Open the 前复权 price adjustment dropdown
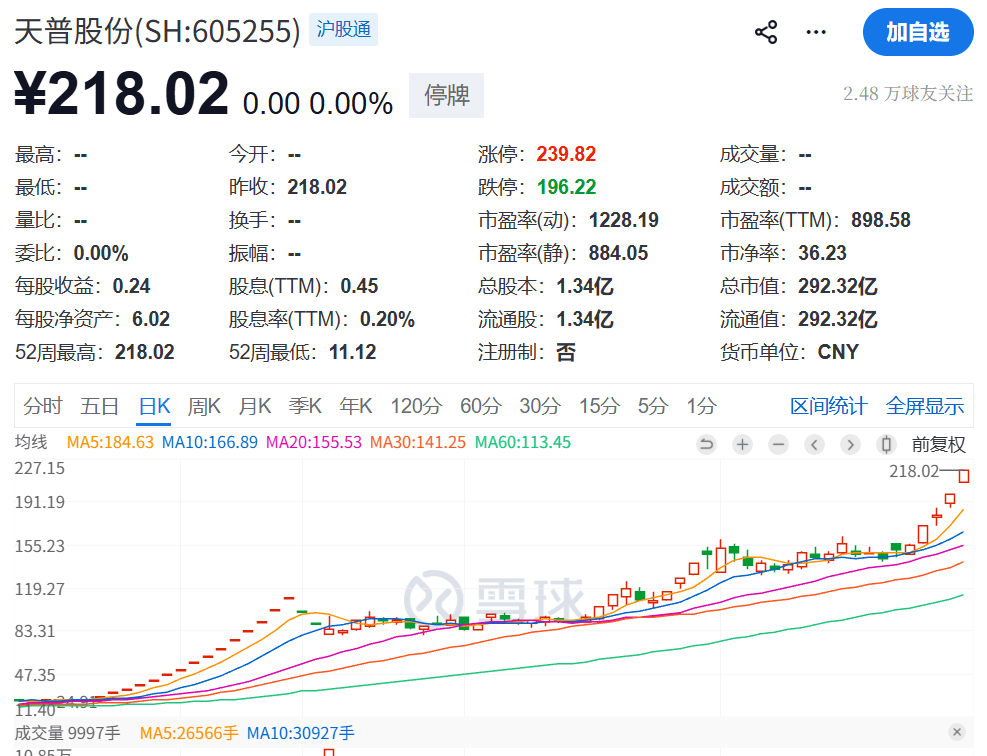Screen dimensions: 987x756 tap(940, 444)
